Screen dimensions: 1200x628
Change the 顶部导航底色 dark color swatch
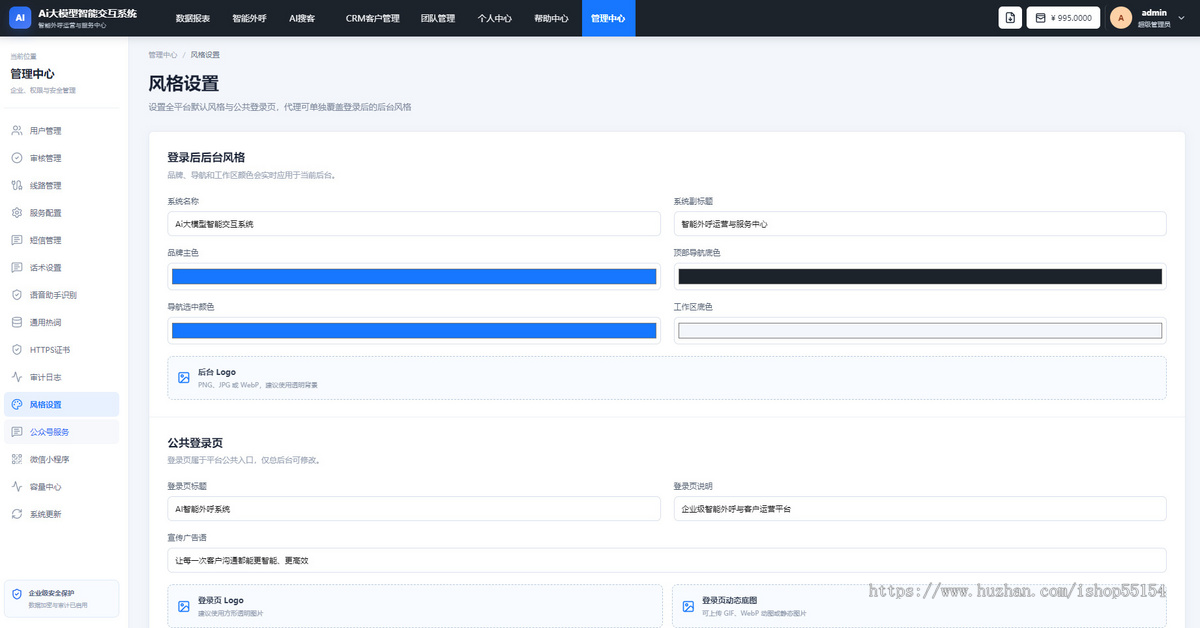[x=920, y=276]
